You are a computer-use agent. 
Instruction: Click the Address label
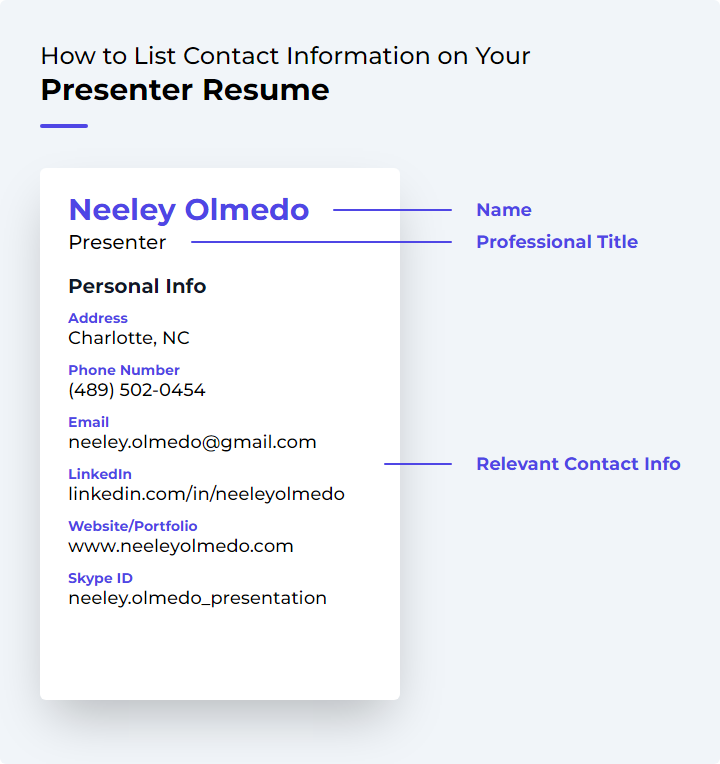(x=98, y=318)
